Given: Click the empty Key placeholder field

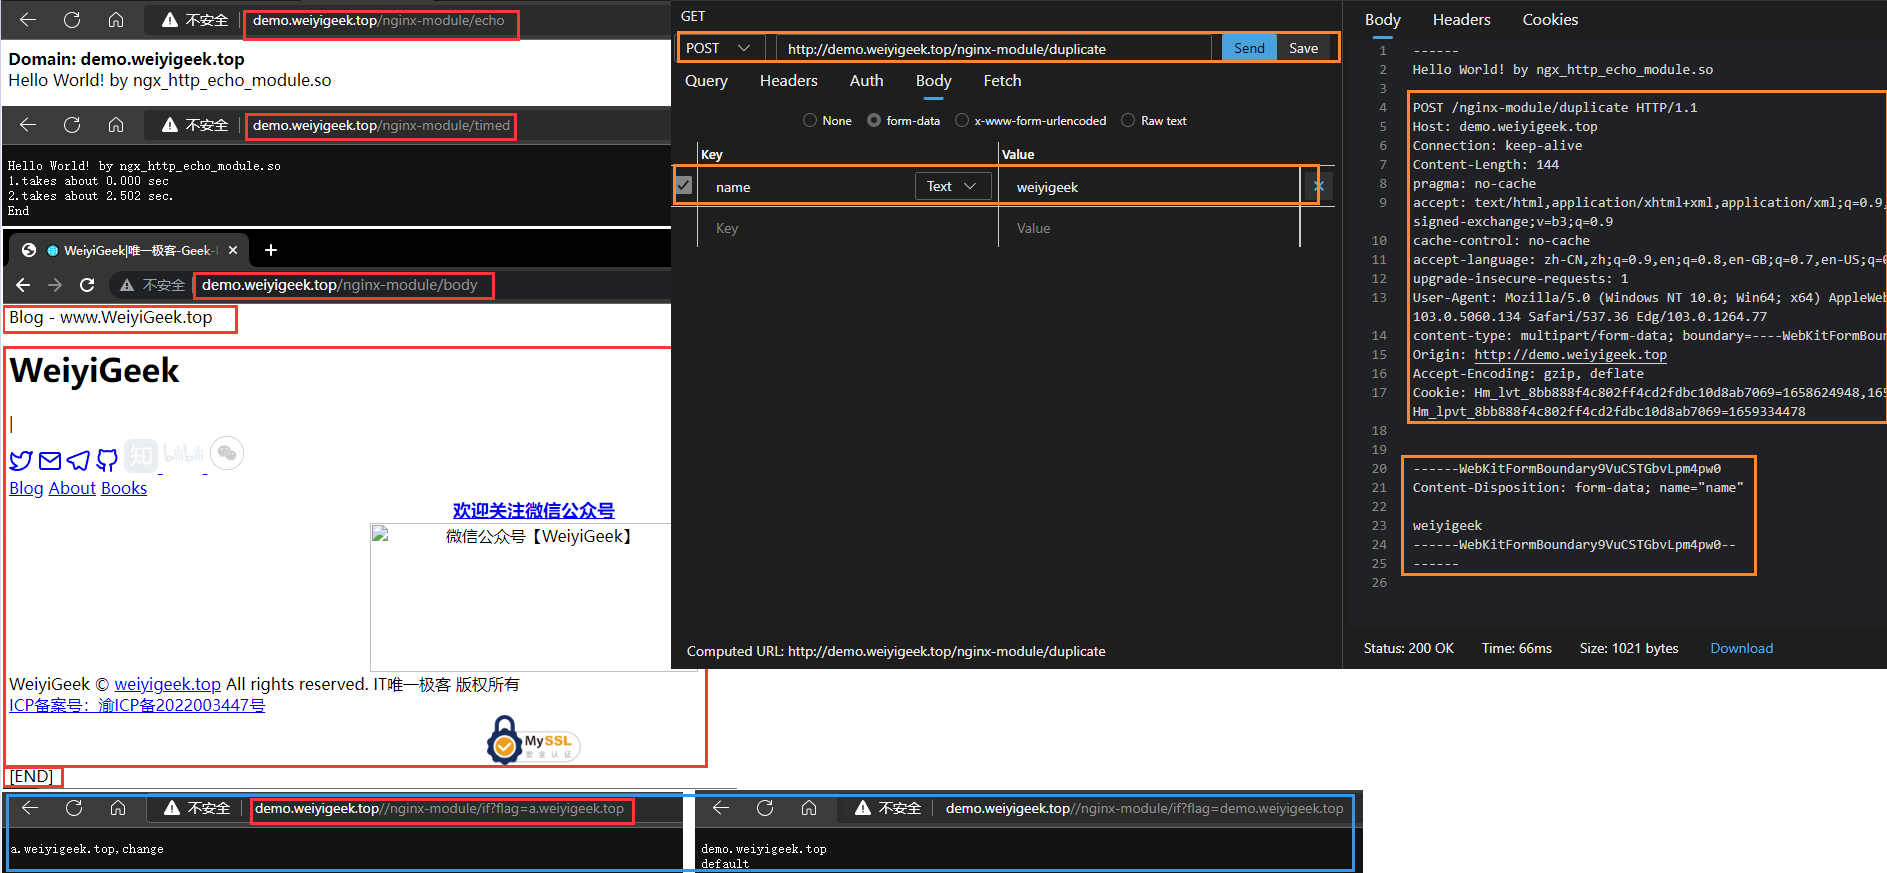Looking at the screenshot, I should coord(848,228).
